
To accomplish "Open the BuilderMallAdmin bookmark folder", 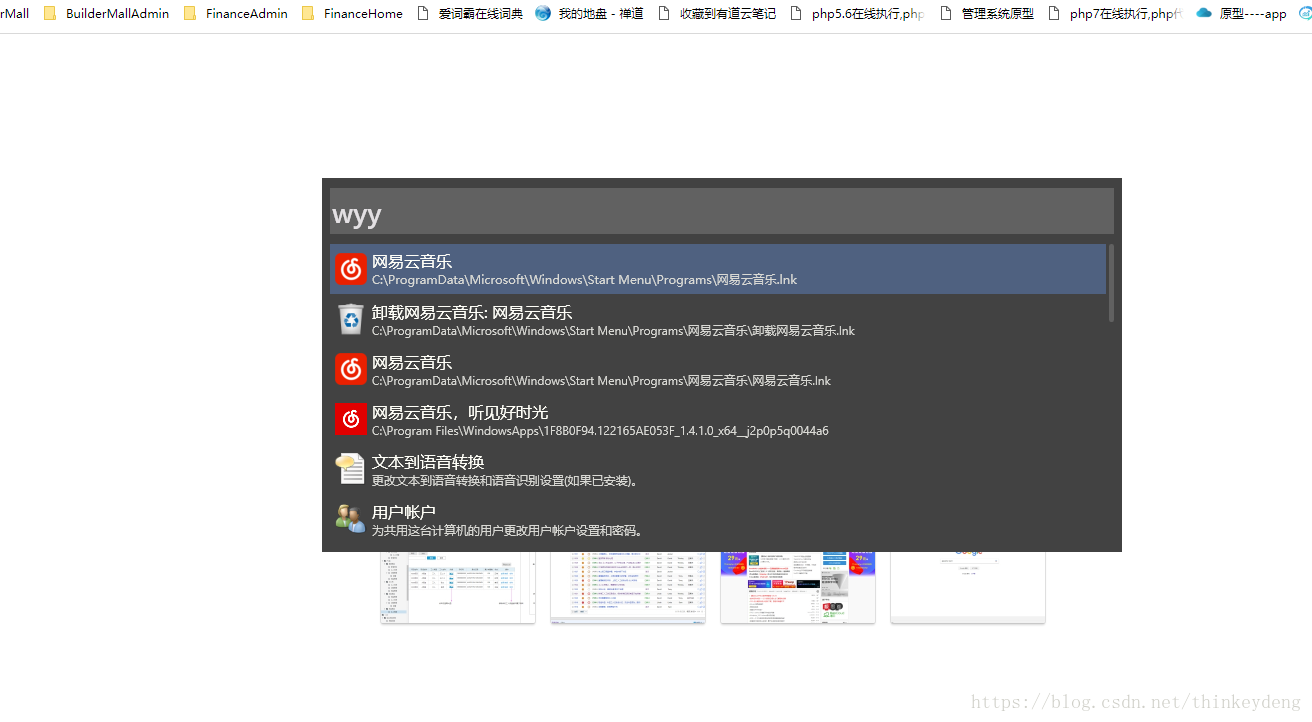I will pos(106,14).
